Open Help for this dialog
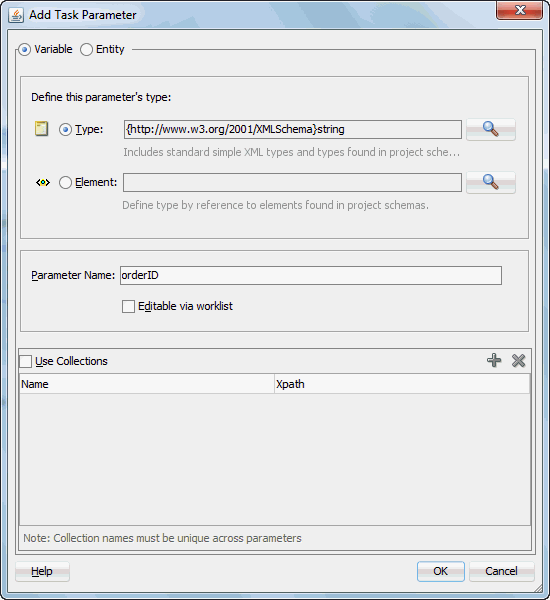This screenshot has width=550, height=600. [x=42, y=571]
